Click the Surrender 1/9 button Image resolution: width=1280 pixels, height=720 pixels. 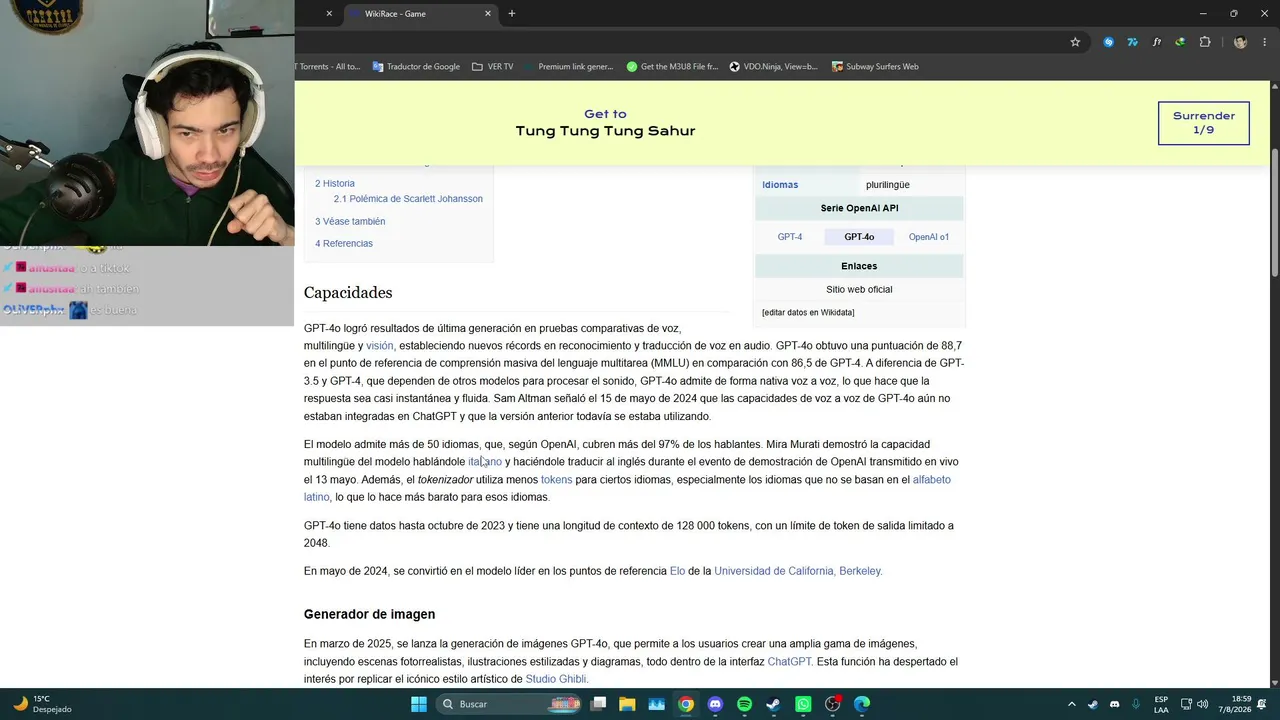1203,123
